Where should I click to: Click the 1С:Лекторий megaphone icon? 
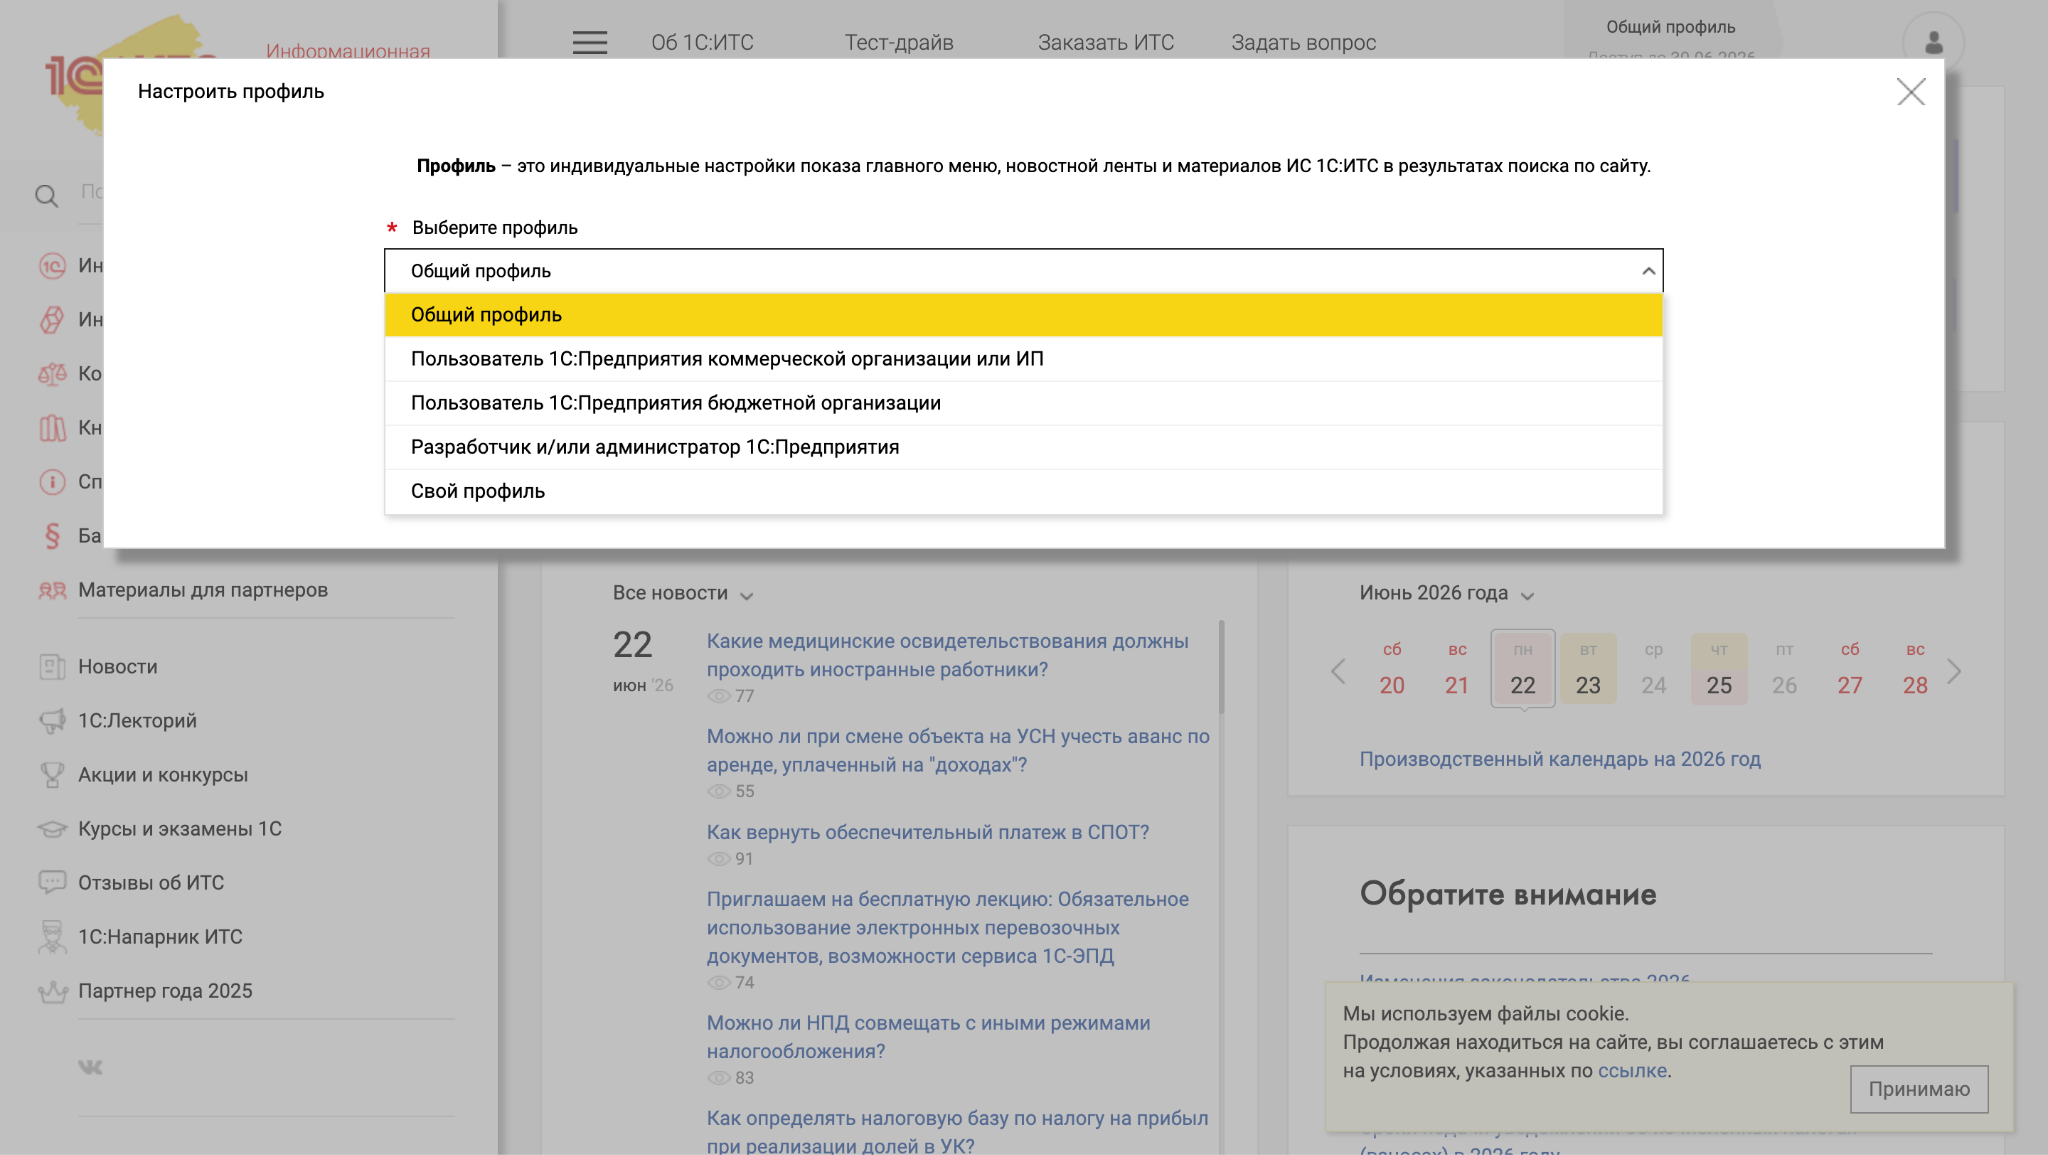click(52, 721)
